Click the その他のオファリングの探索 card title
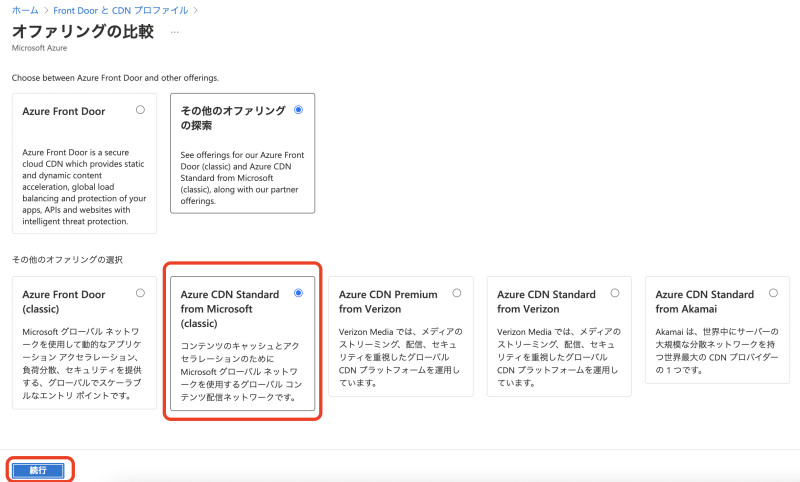 pyautogui.click(x=232, y=118)
